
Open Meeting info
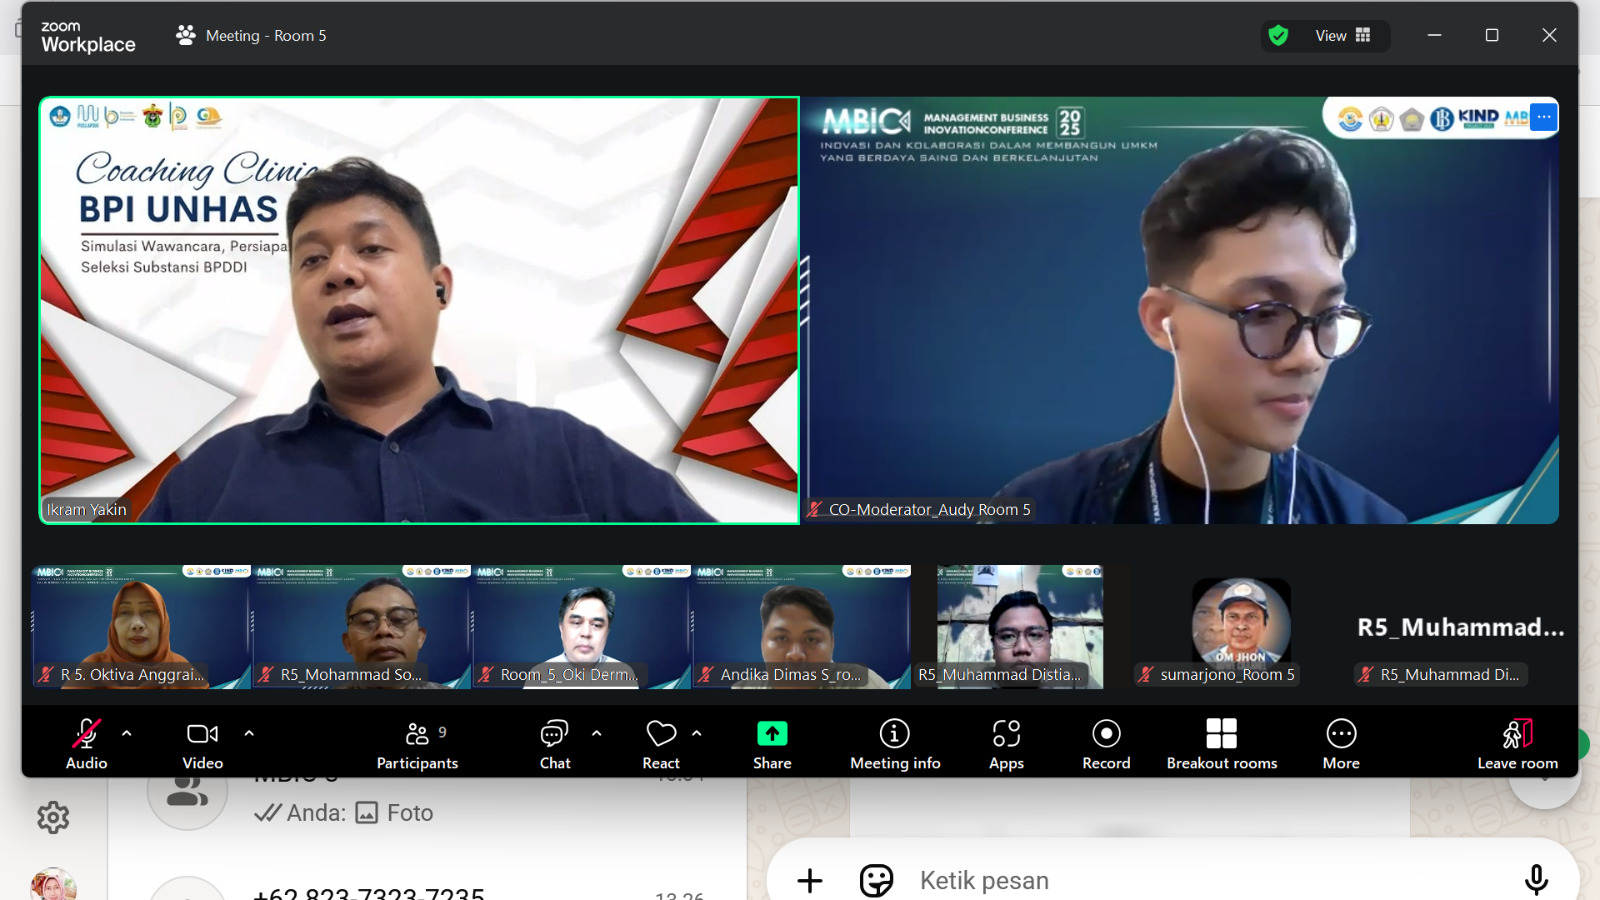click(x=895, y=743)
